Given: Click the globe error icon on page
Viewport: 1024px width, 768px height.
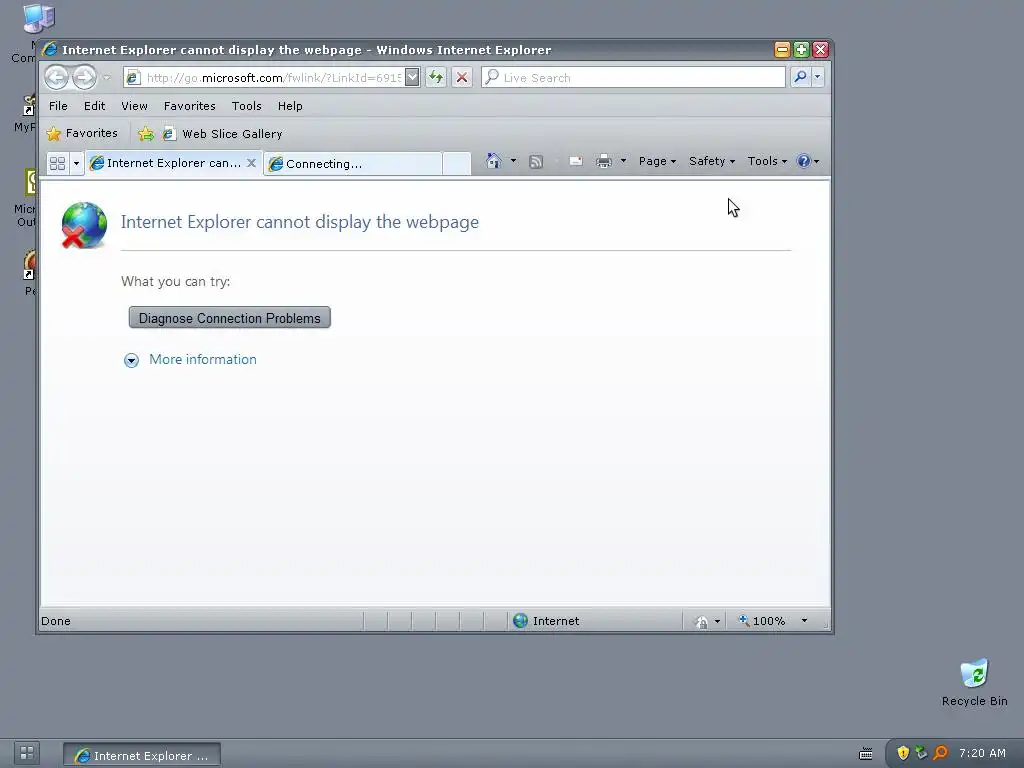Looking at the screenshot, I should [84, 225].
